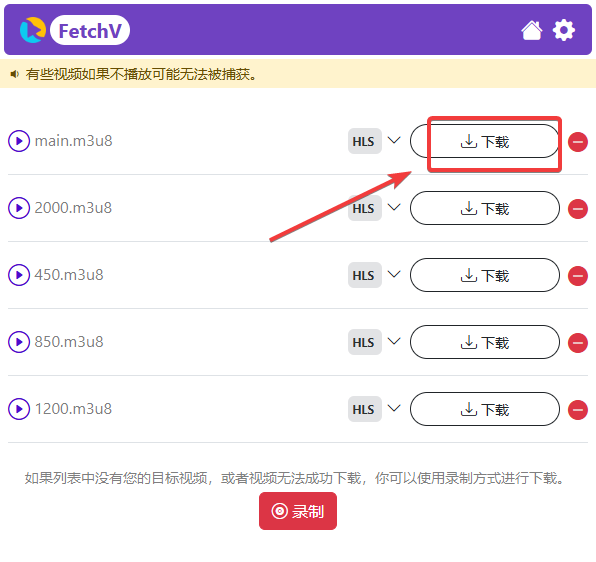This screenshot has height=562, width=596.
Task: Expand details chevron for 1200.m3u8
Action: [x=394, y=408]
